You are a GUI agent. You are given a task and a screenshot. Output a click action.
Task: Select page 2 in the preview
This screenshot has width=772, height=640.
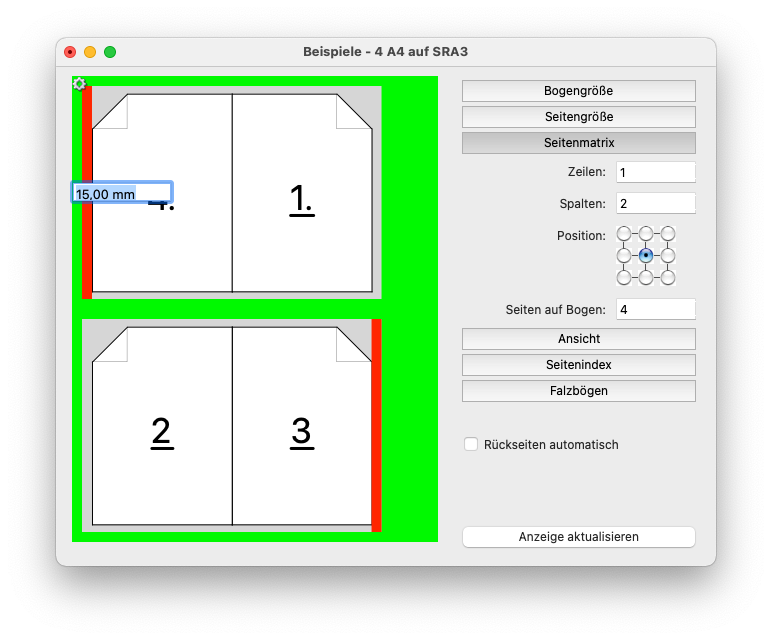tap(162, 426)
